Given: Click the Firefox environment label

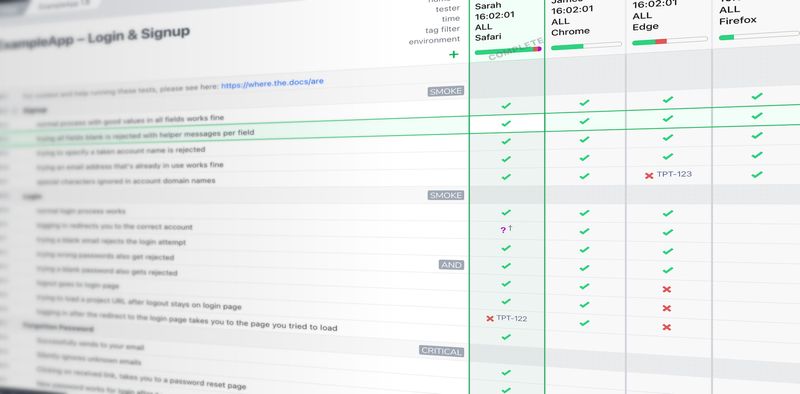Looking at the screenshot, I should [x=738, y=21].
